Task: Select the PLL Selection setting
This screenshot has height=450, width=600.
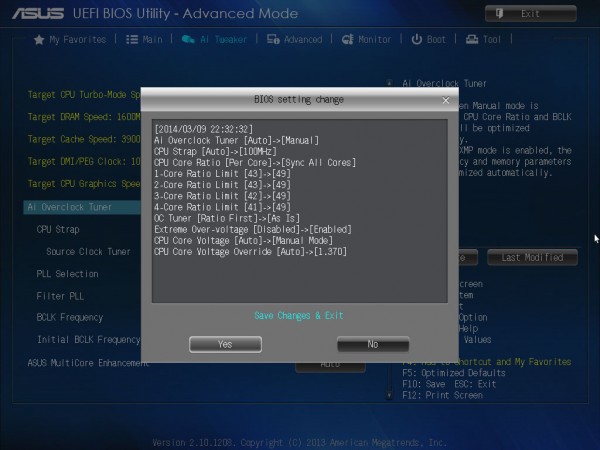Action: (67, 274)
